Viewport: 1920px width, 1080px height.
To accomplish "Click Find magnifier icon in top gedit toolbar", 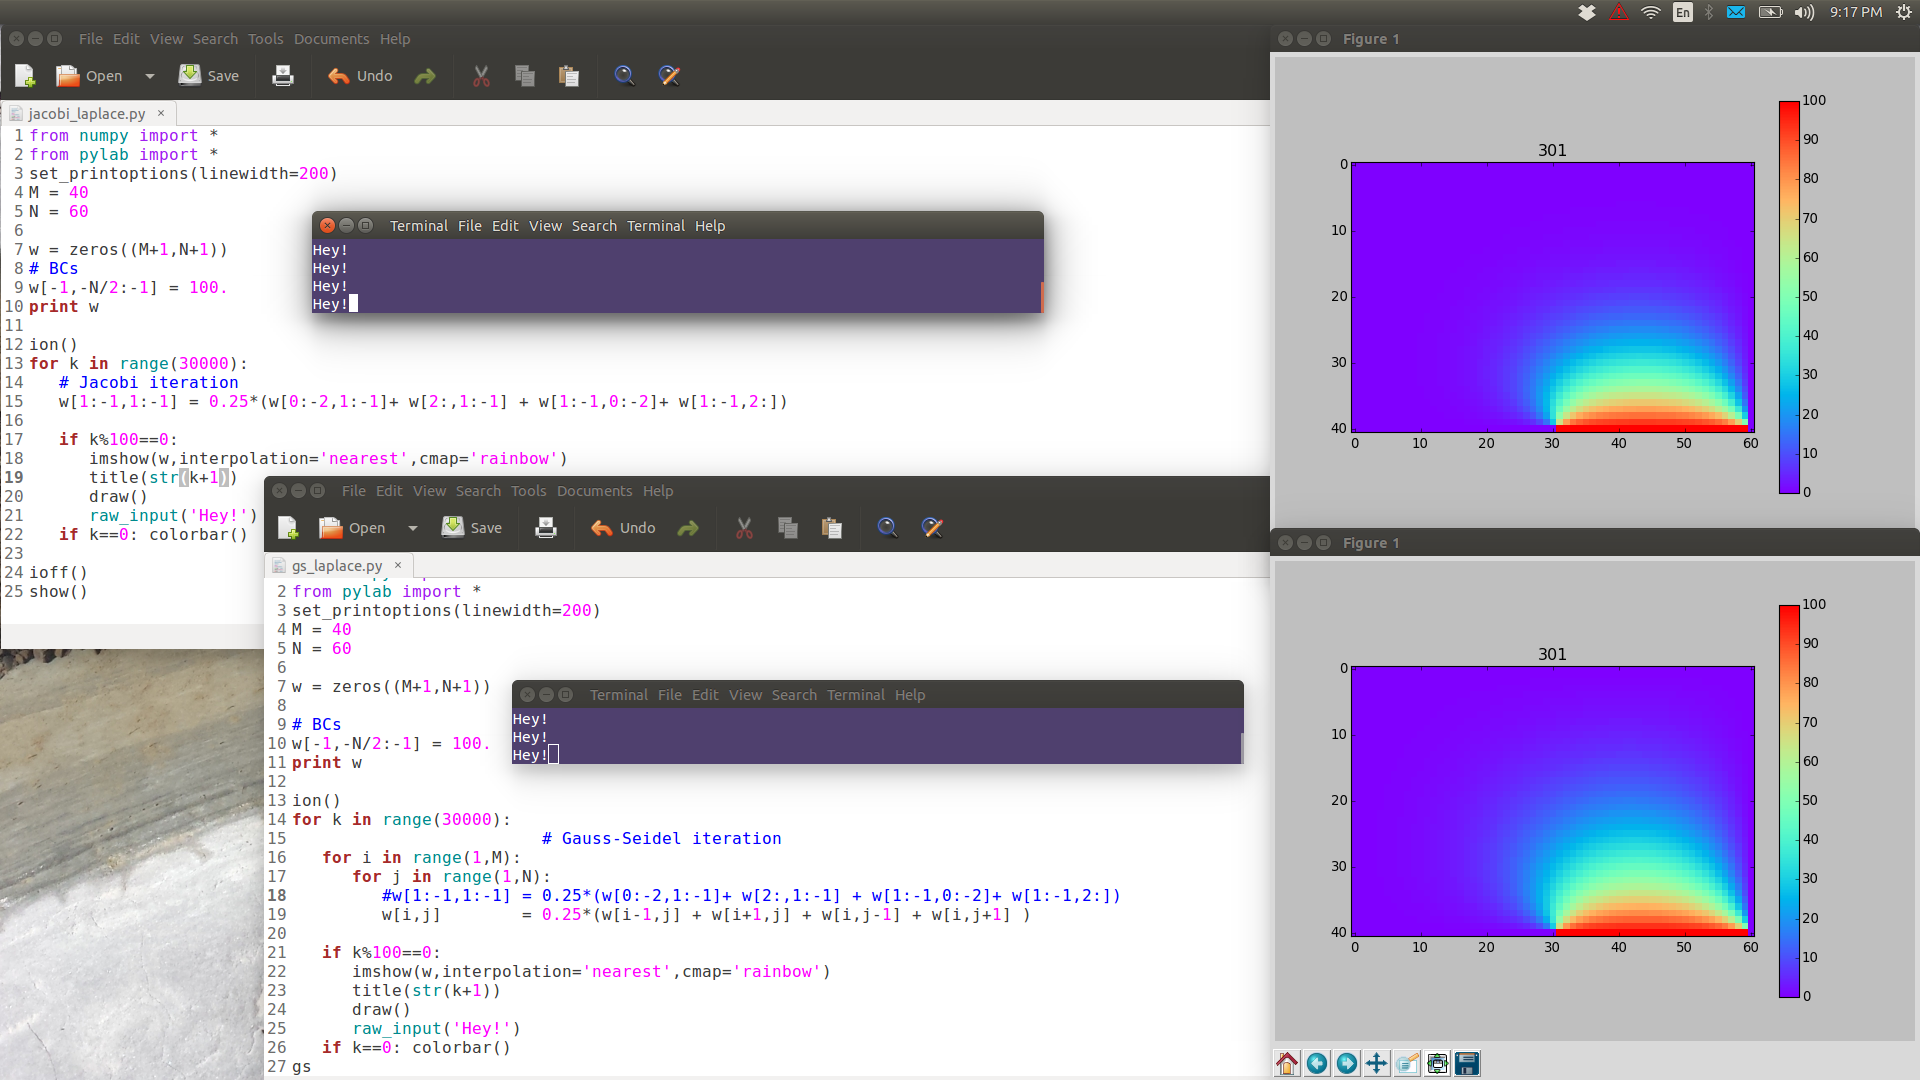I will click(x=624, y=76).
